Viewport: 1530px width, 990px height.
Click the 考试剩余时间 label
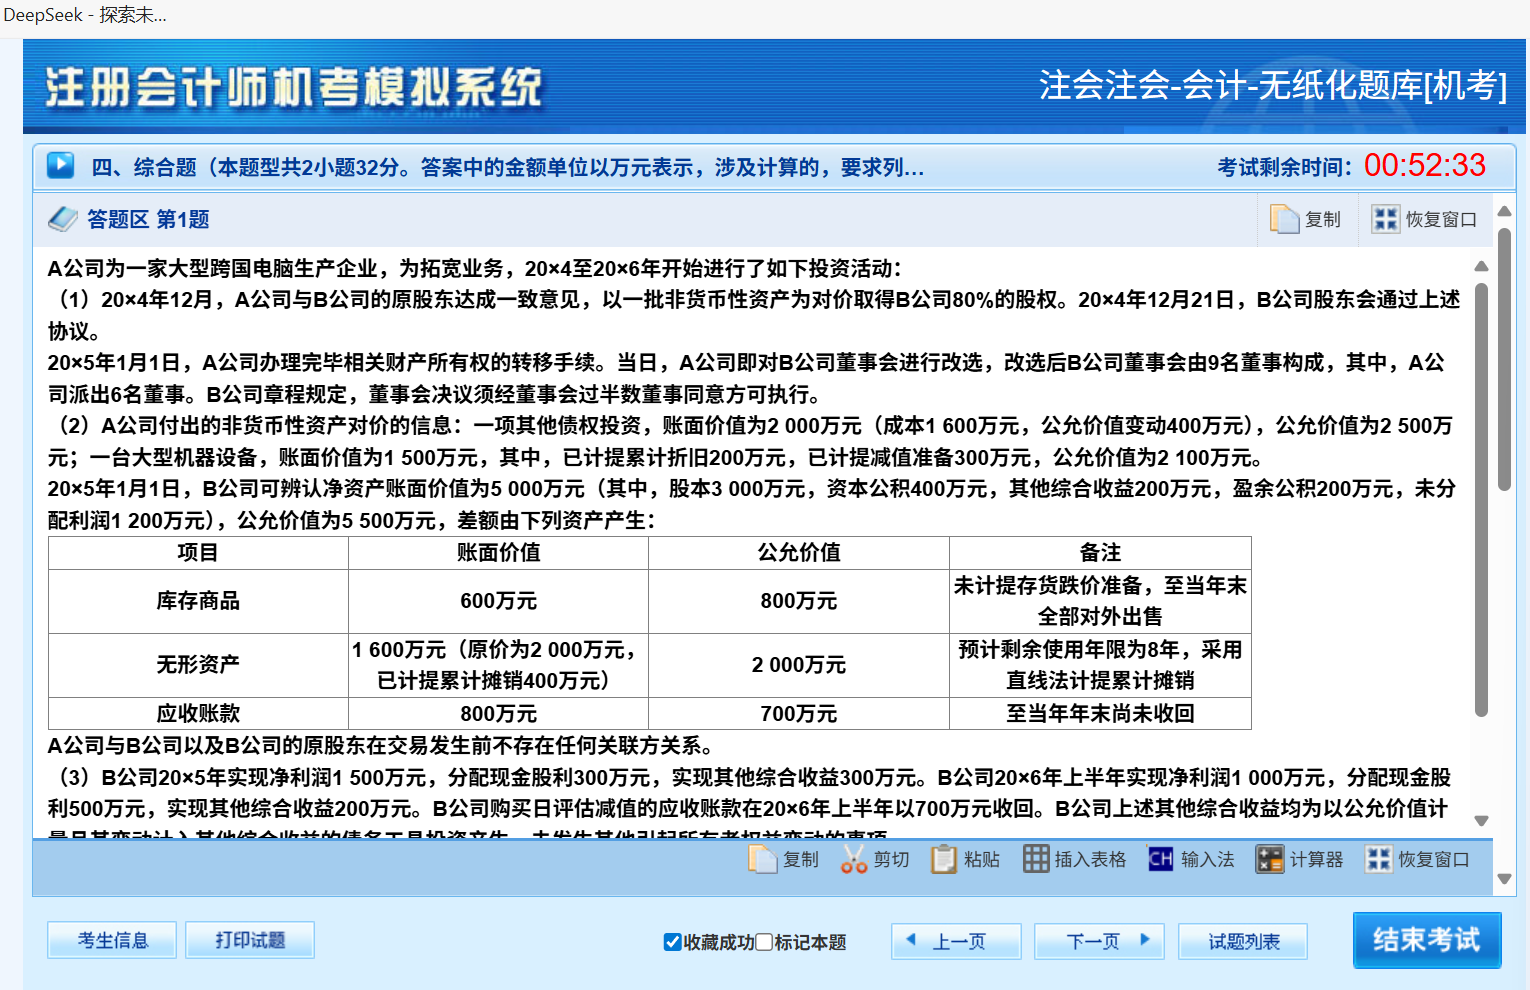[x=1284, y=167]
